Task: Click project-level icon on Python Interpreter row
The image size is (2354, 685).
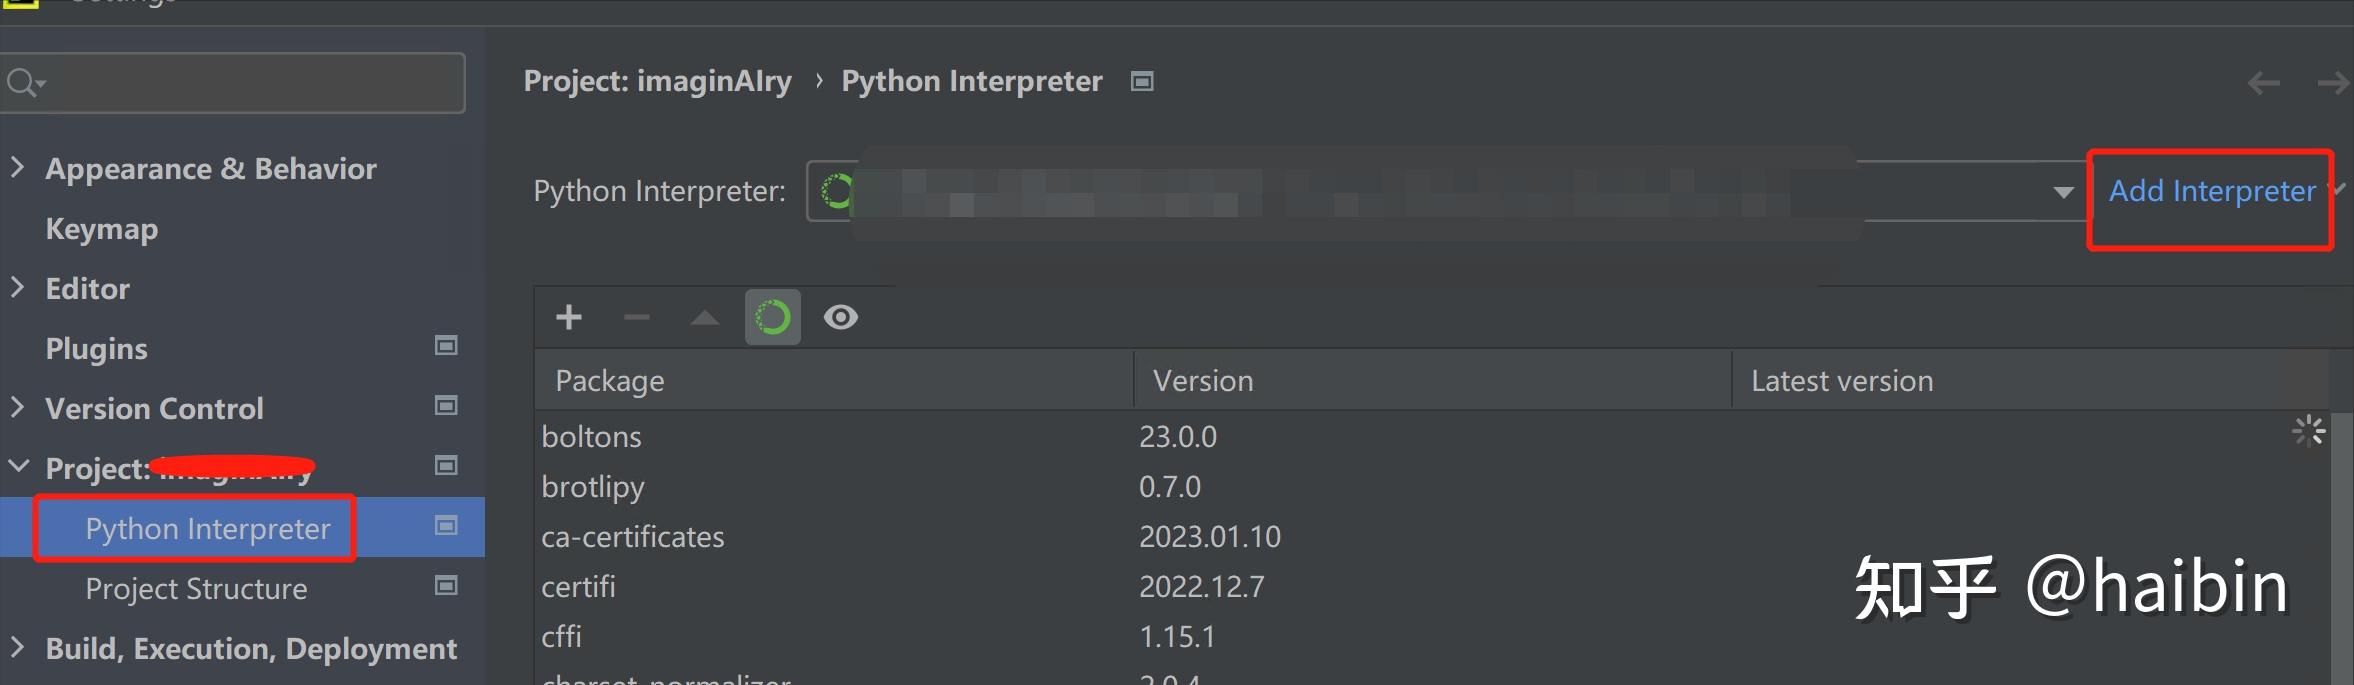Action: tap(446, 525)
